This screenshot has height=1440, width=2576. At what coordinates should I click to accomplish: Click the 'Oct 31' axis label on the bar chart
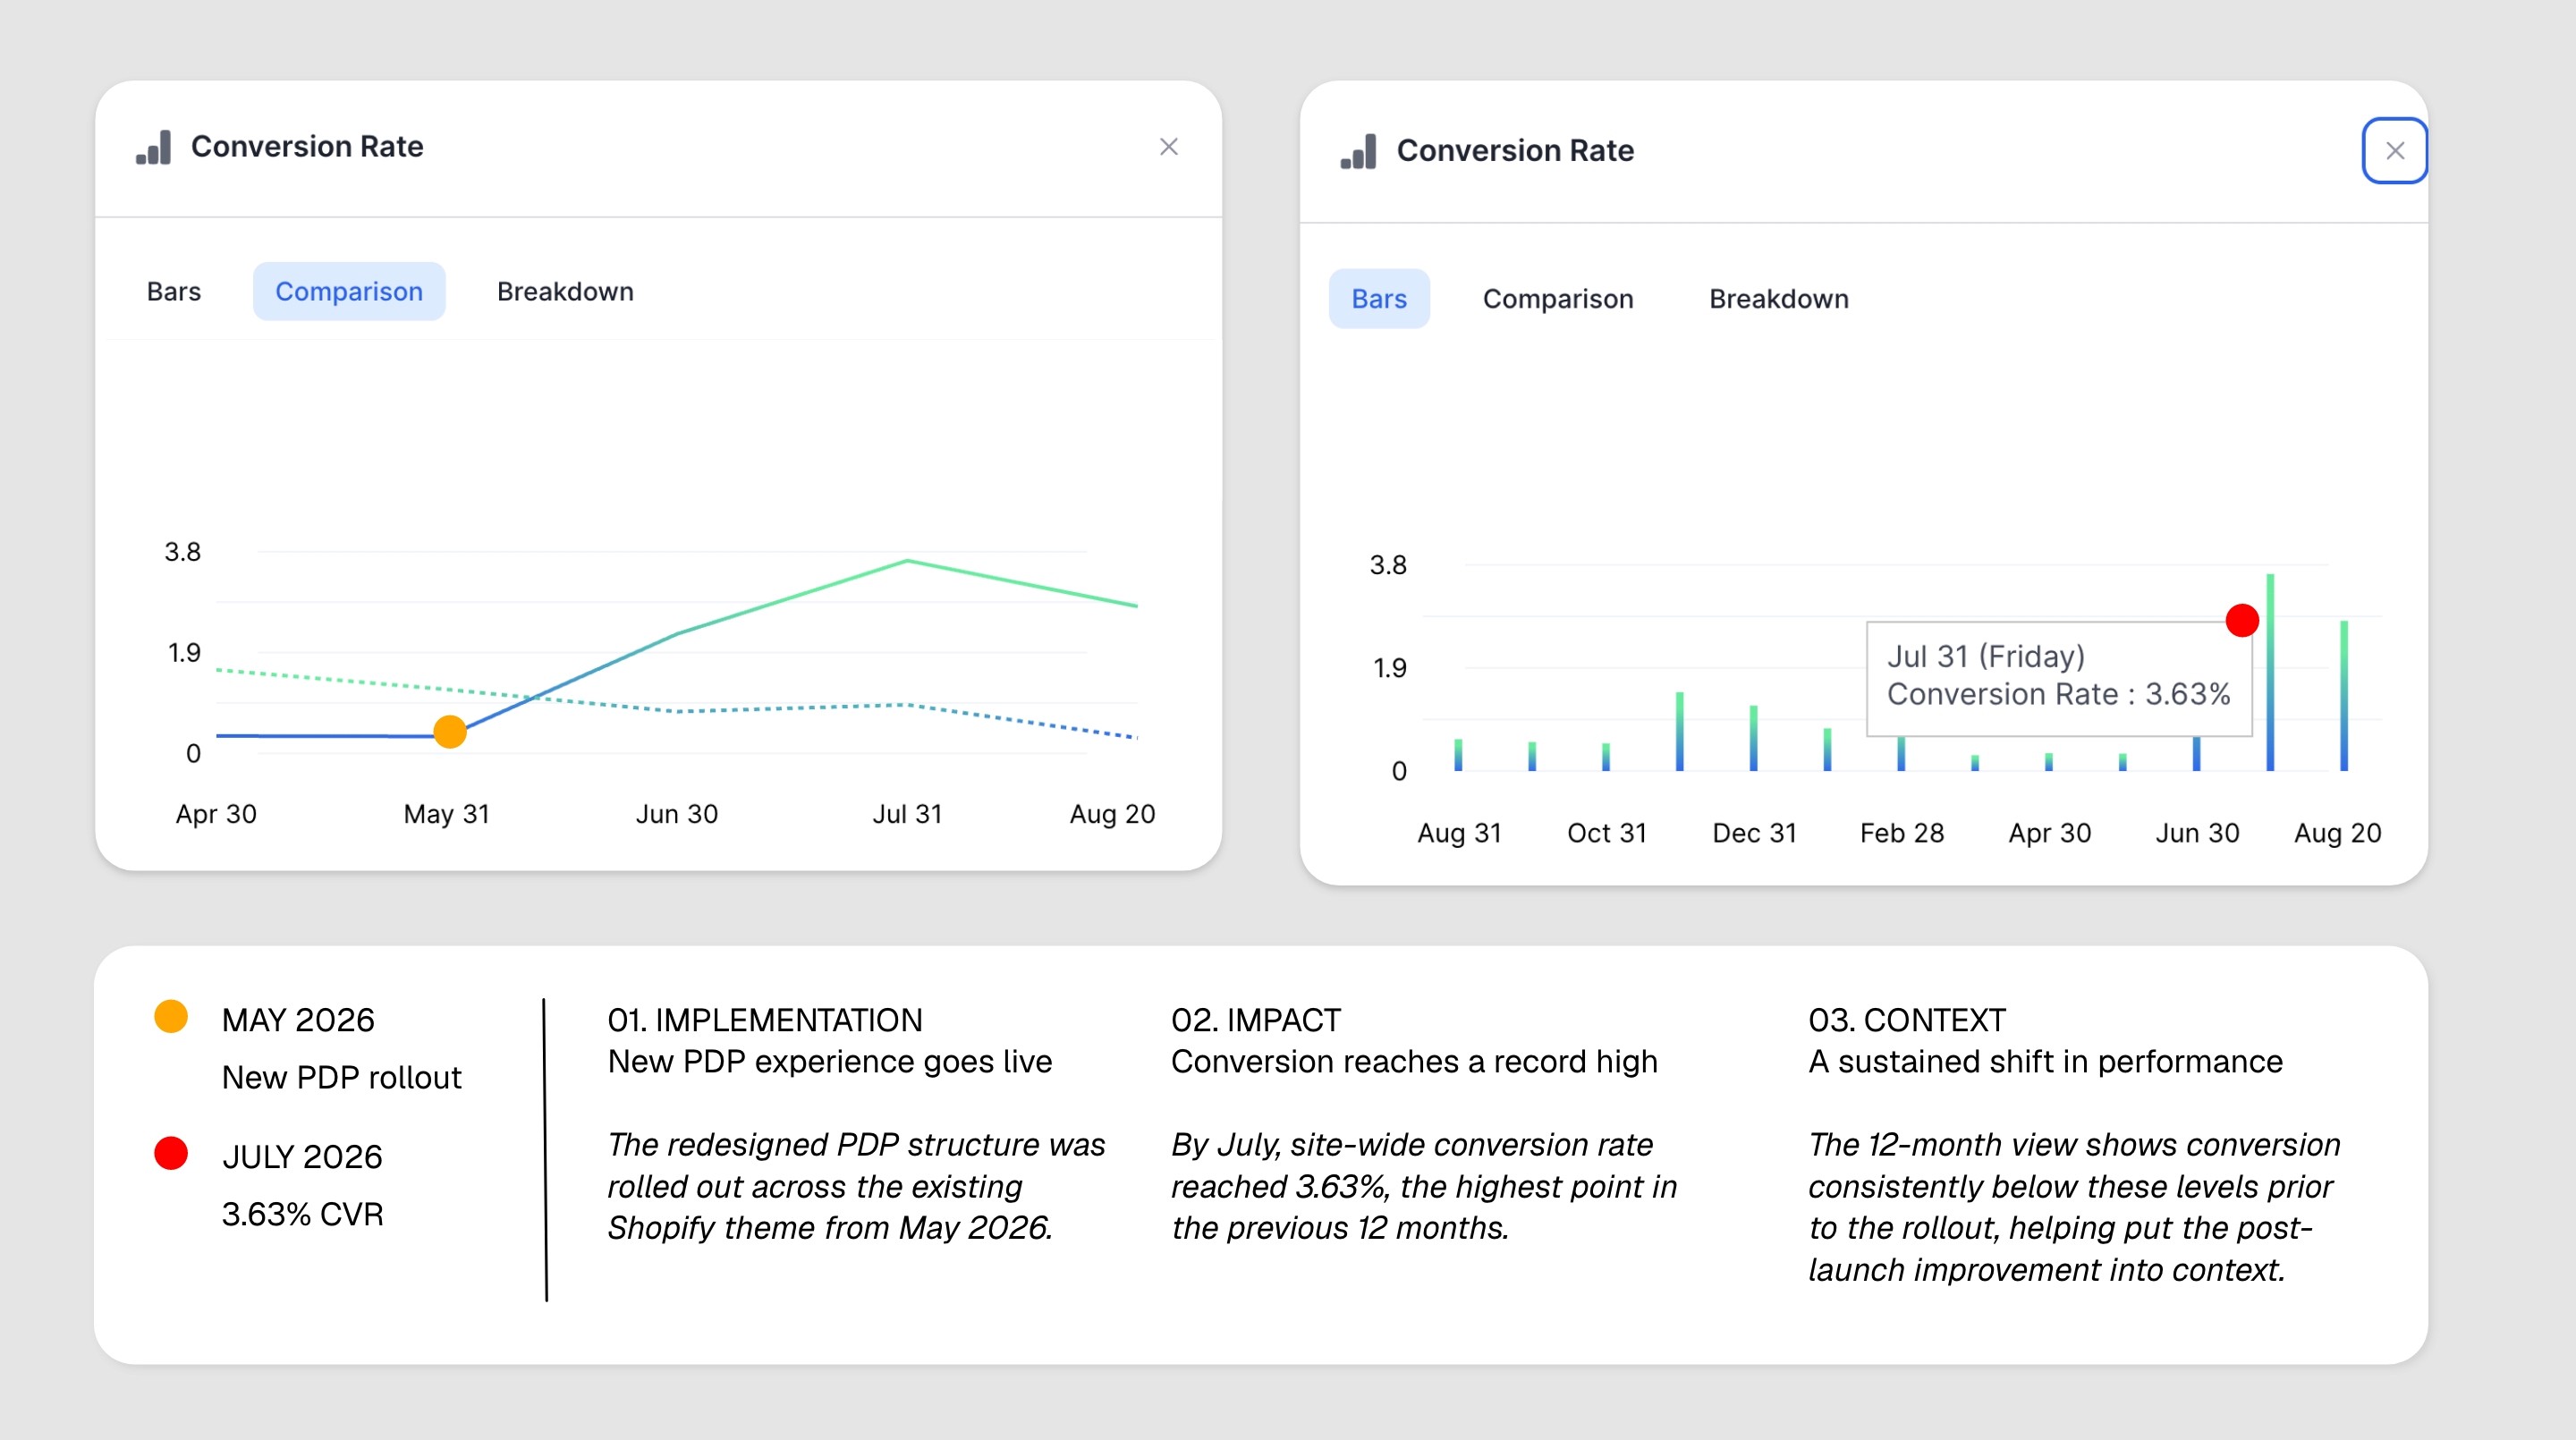pyautogui.click(x=1607, y=833)
